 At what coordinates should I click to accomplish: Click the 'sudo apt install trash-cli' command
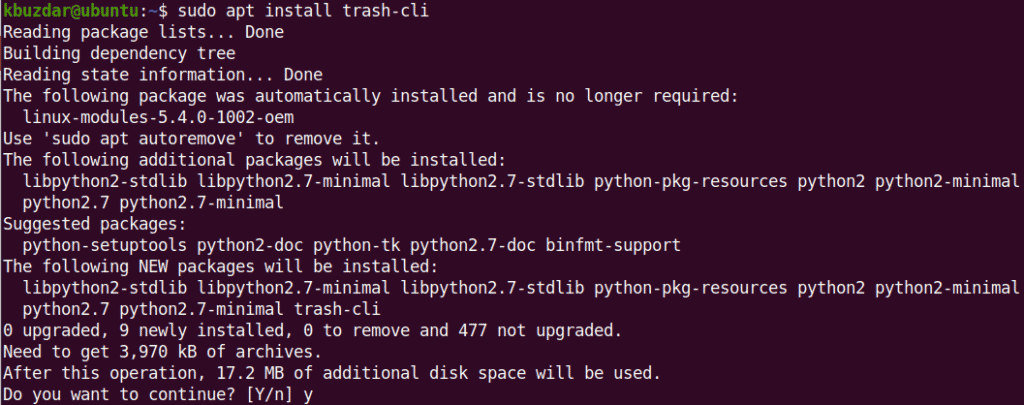pos(304,10)
